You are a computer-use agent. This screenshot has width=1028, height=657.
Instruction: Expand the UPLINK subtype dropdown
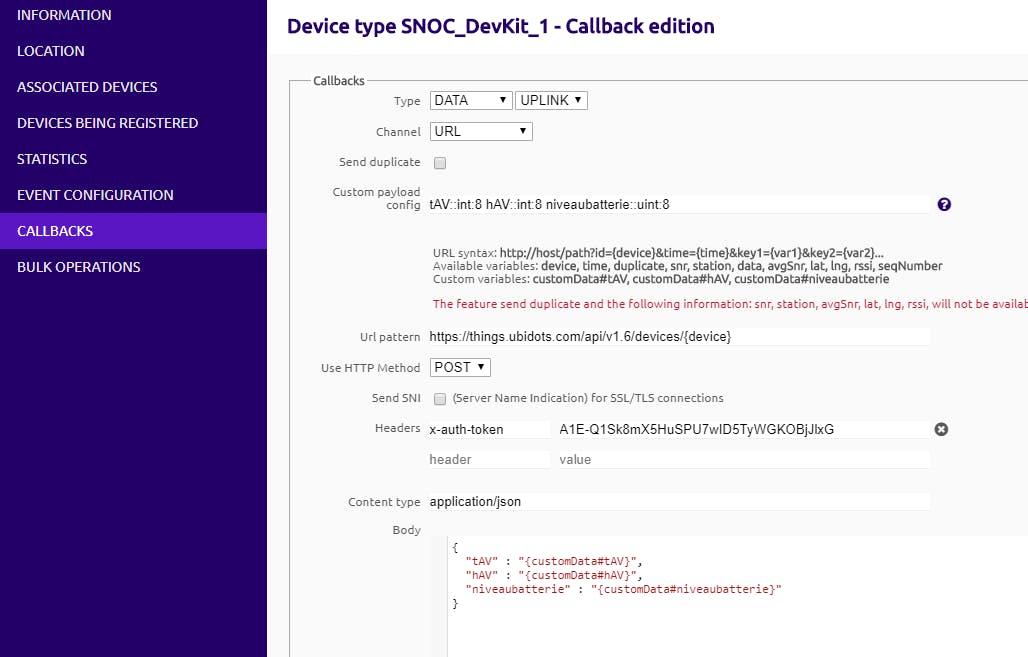[551, 100]
